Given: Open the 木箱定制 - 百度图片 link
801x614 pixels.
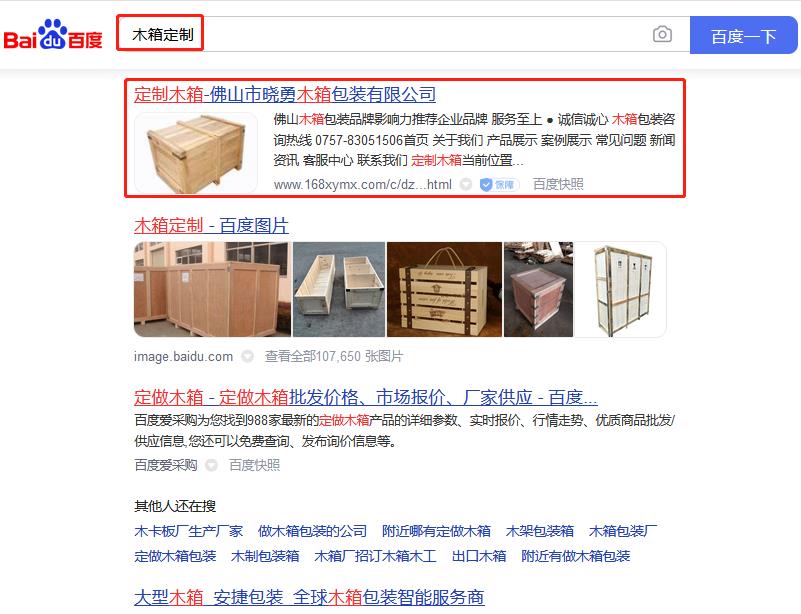Looking at the screenshot, I should tap(211, 225).
